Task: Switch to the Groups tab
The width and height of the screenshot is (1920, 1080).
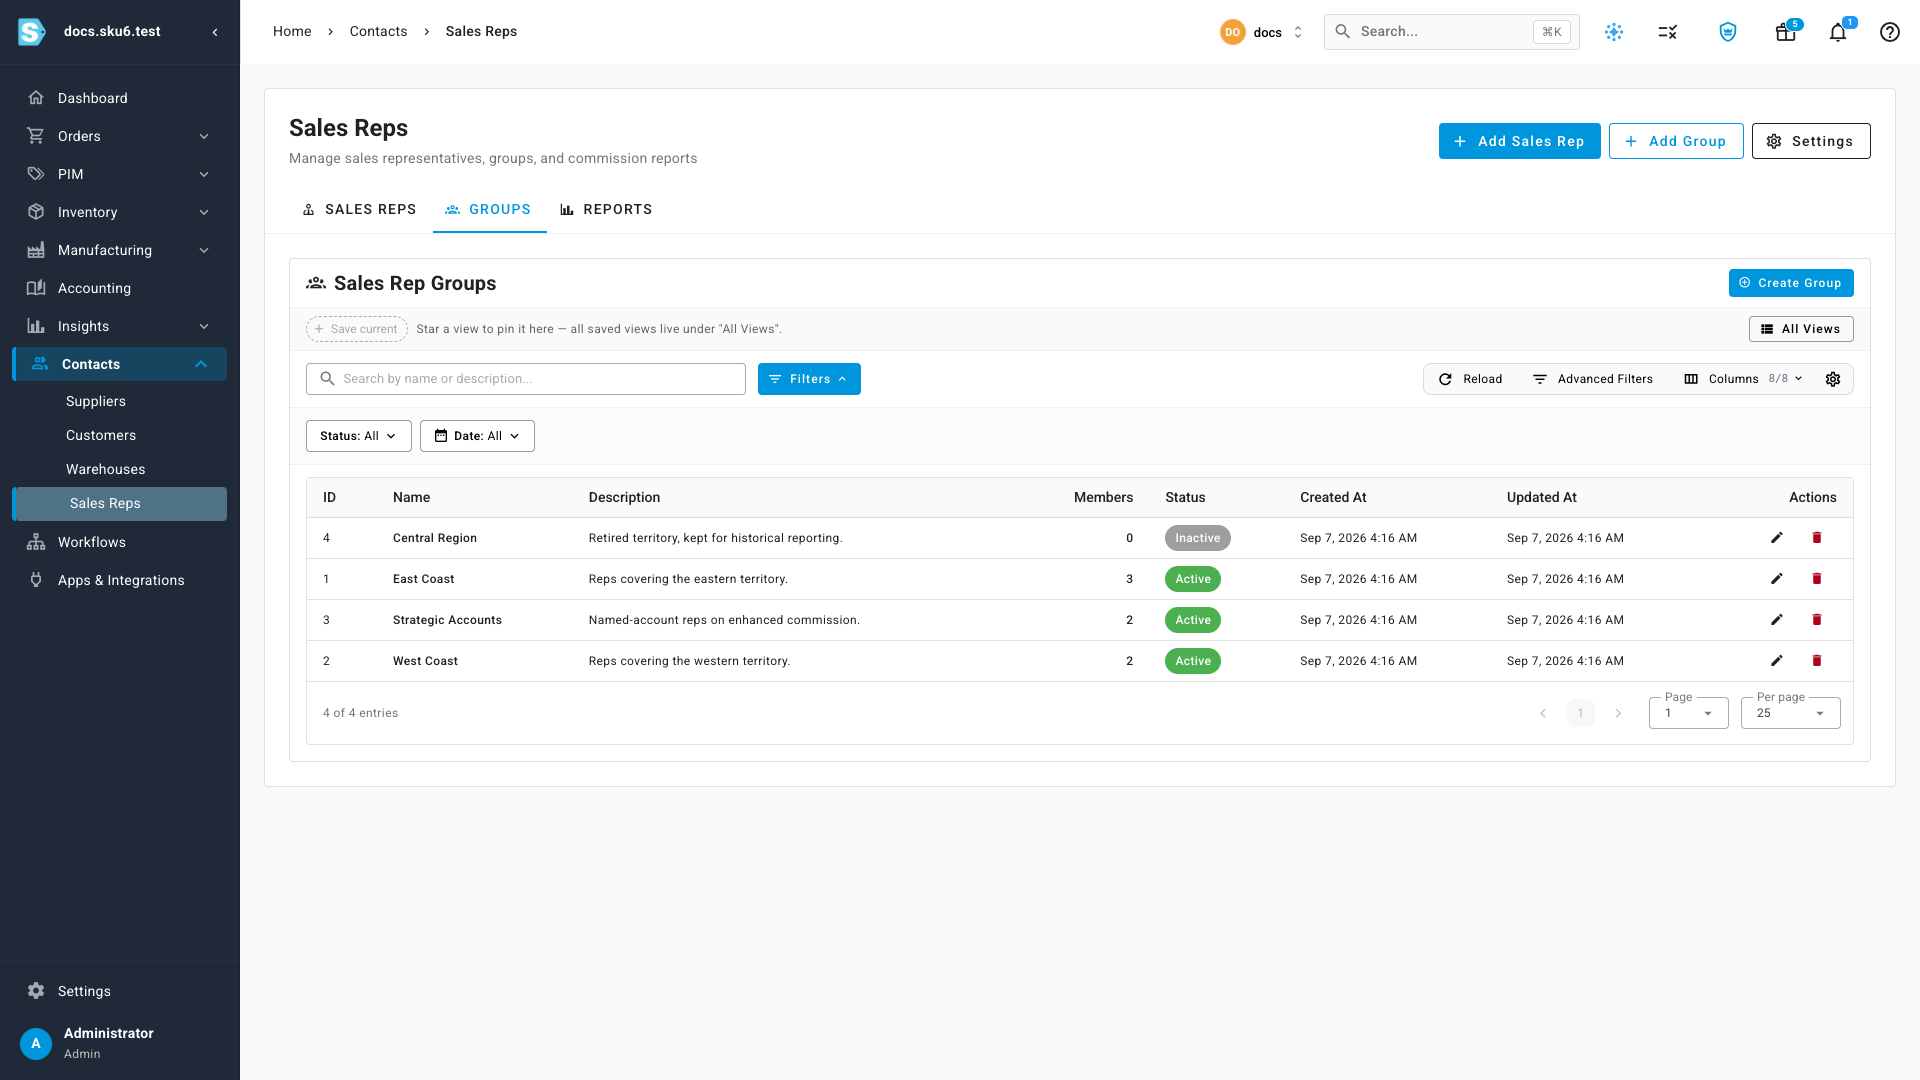Action: pyautogui.click(x=489, y=209)
